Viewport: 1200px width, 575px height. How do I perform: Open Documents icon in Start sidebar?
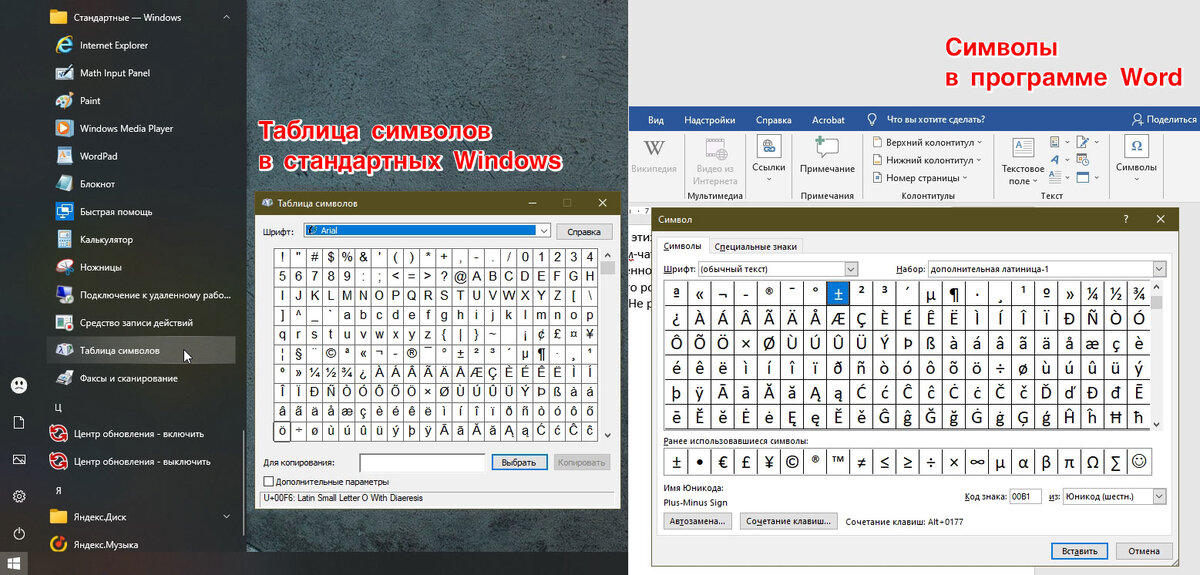pyautogui.click(x=19, y=422)
